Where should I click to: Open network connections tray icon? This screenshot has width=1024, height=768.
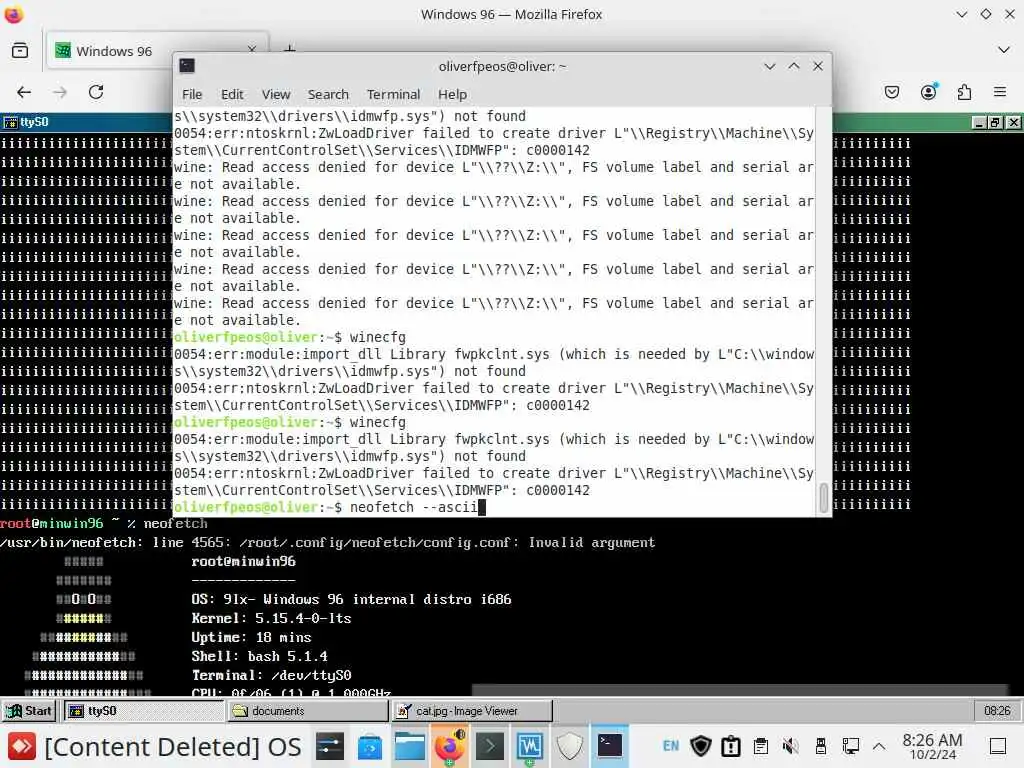850,746
